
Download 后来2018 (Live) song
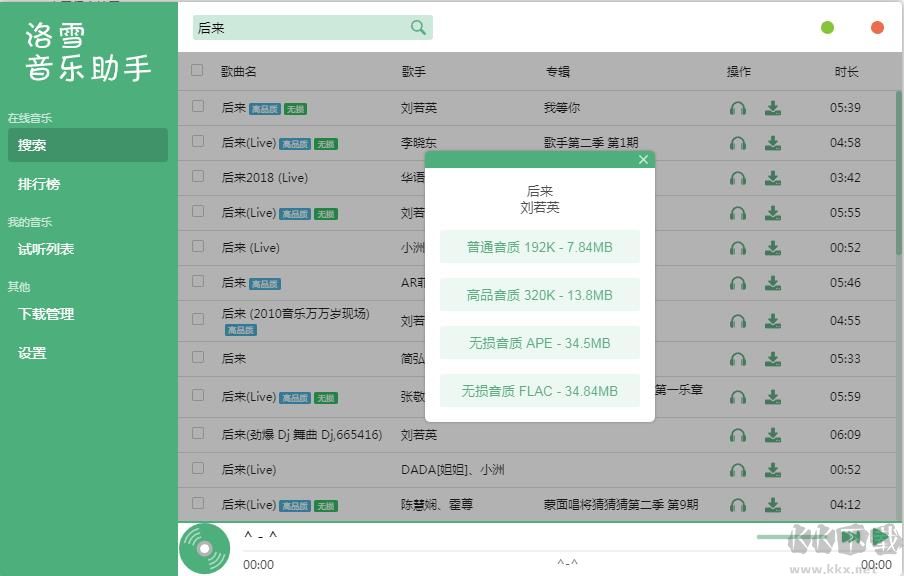[x=773, y=178]
